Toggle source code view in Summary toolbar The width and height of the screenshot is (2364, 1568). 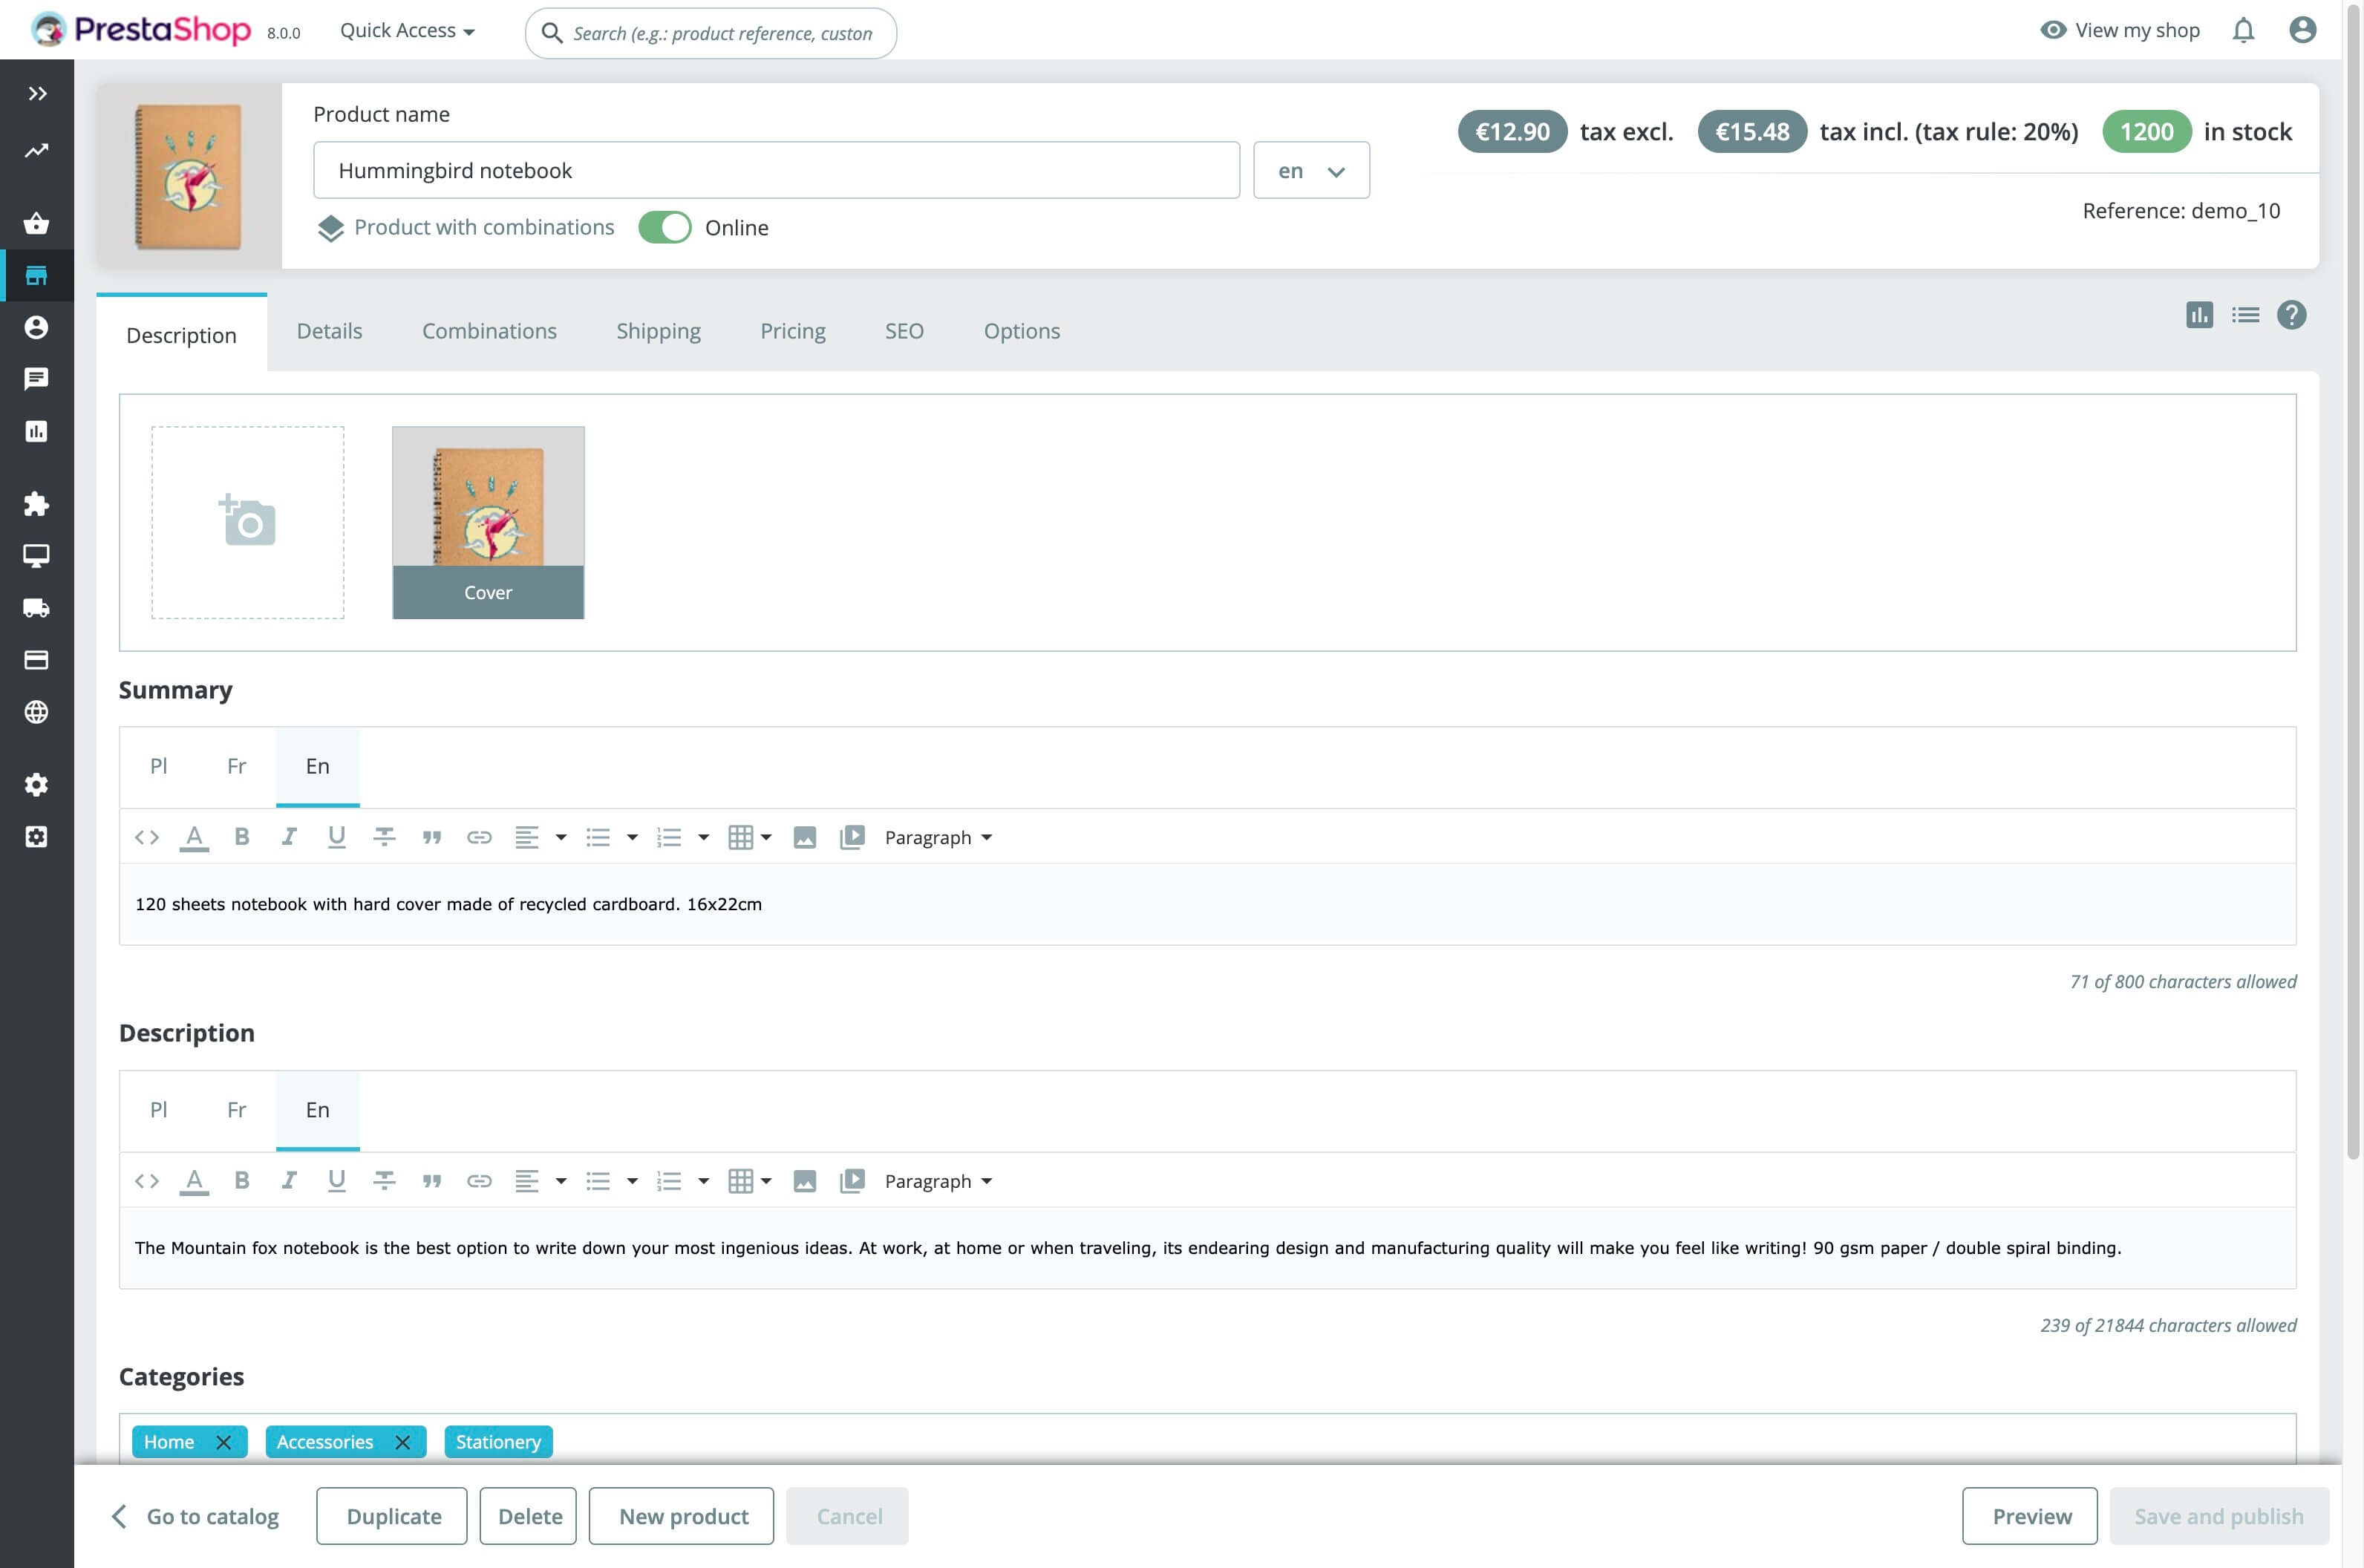pyautogui.click(x=147, y=837)
